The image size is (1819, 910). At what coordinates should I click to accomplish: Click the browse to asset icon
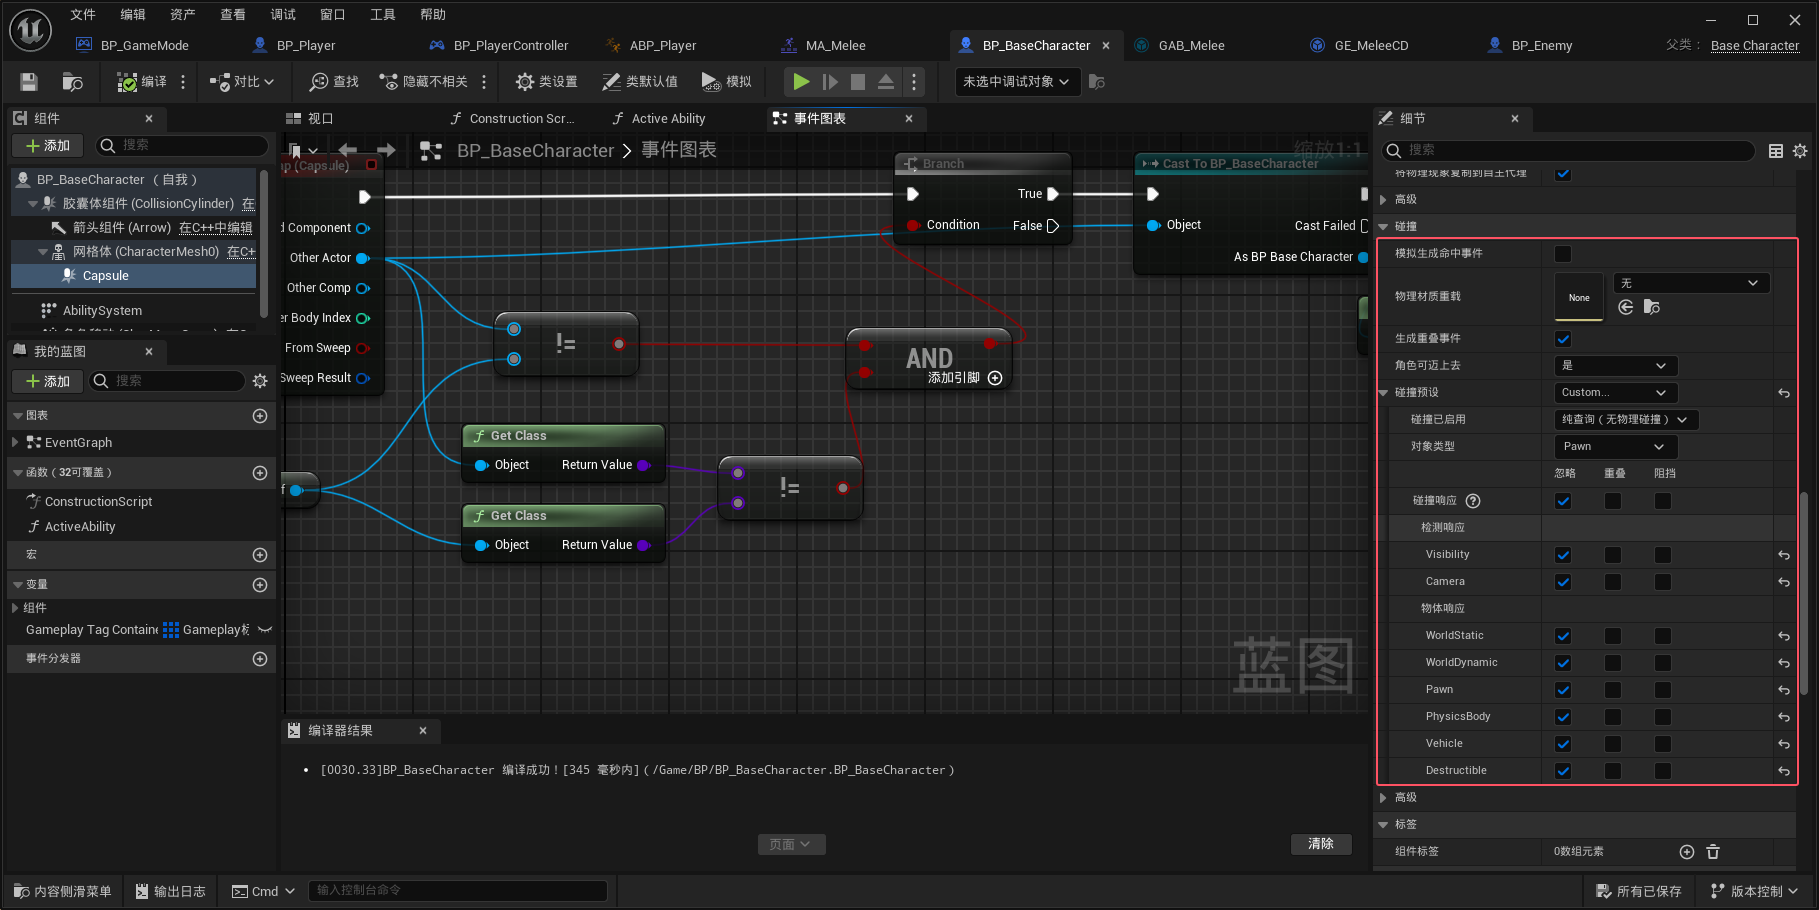pos(72,82)
